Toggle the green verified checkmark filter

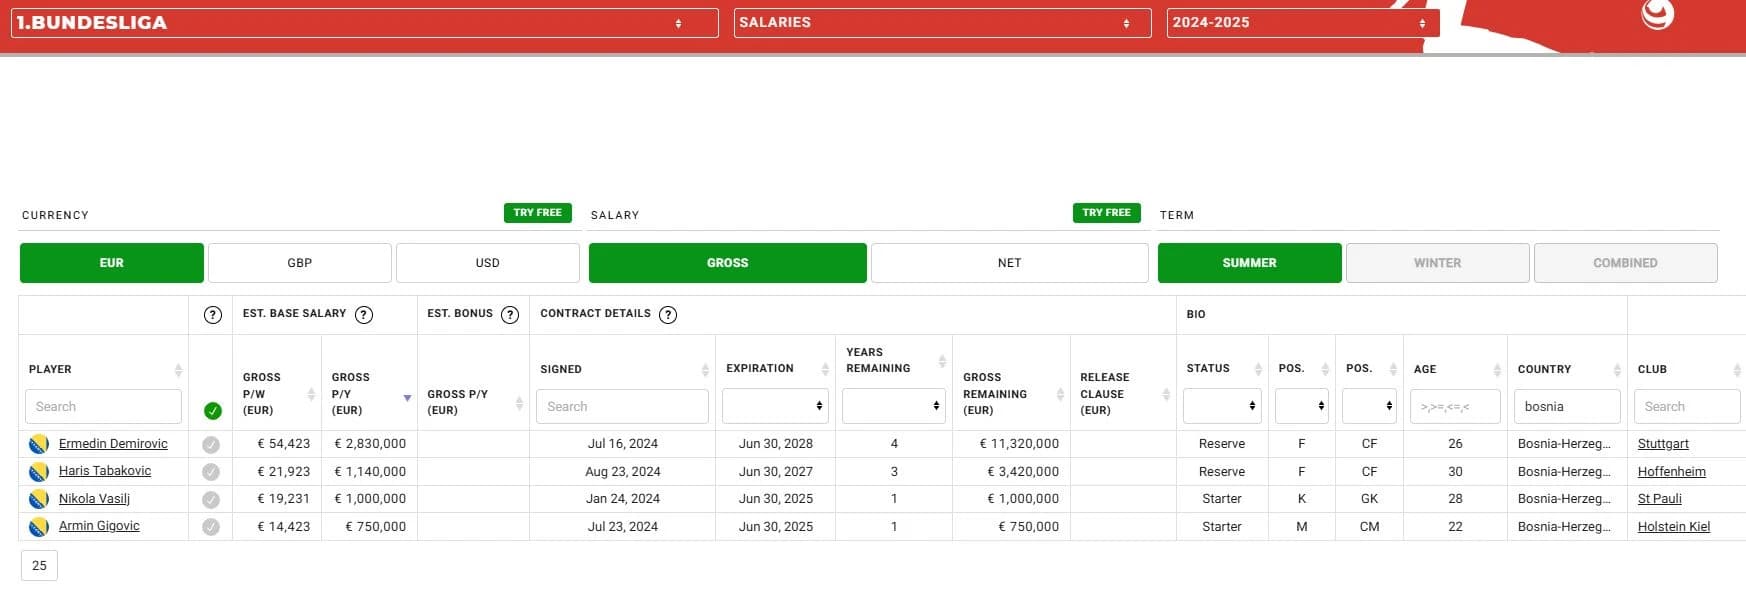point(212,411)
